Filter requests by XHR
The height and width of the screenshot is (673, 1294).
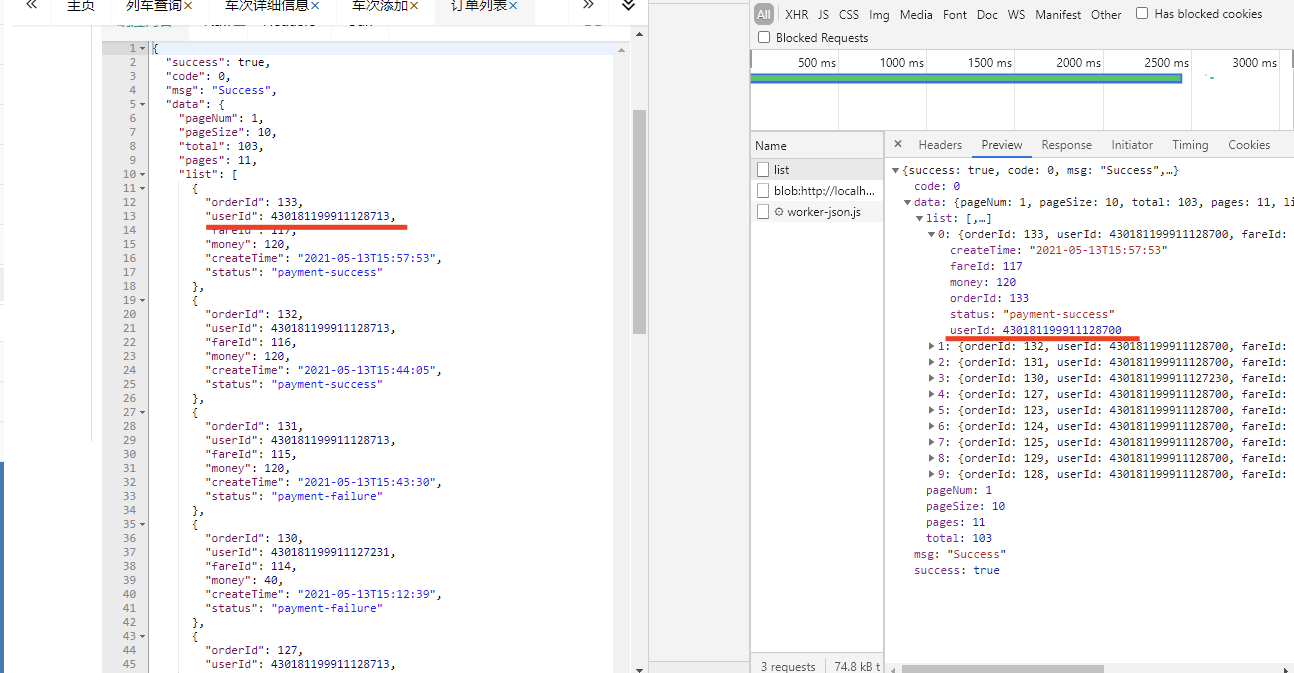coord(796,15)
